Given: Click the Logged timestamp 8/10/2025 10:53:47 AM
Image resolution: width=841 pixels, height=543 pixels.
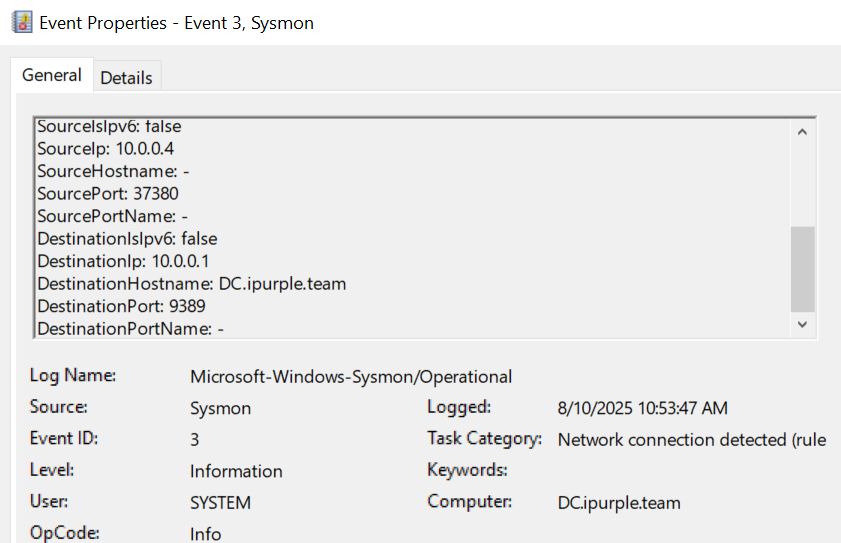Looking at the screenshot, I should (x=642, y=408).
